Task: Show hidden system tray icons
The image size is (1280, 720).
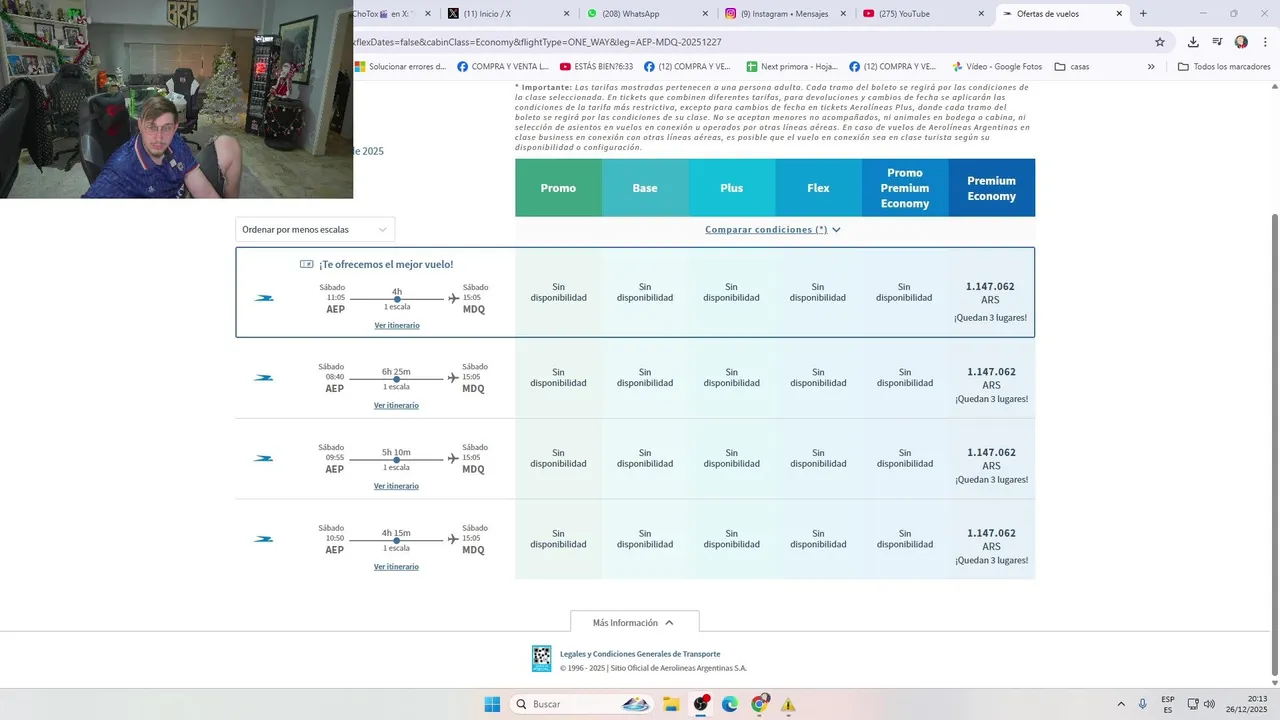Action: [x=1121, y=704]
